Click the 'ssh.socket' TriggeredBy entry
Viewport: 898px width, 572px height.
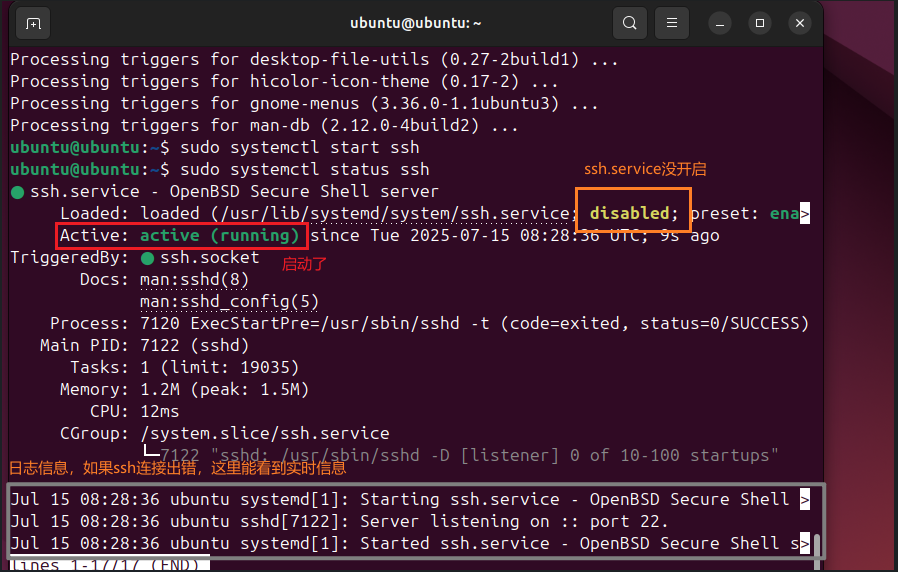pyautogui.click(x=210, y=258)
